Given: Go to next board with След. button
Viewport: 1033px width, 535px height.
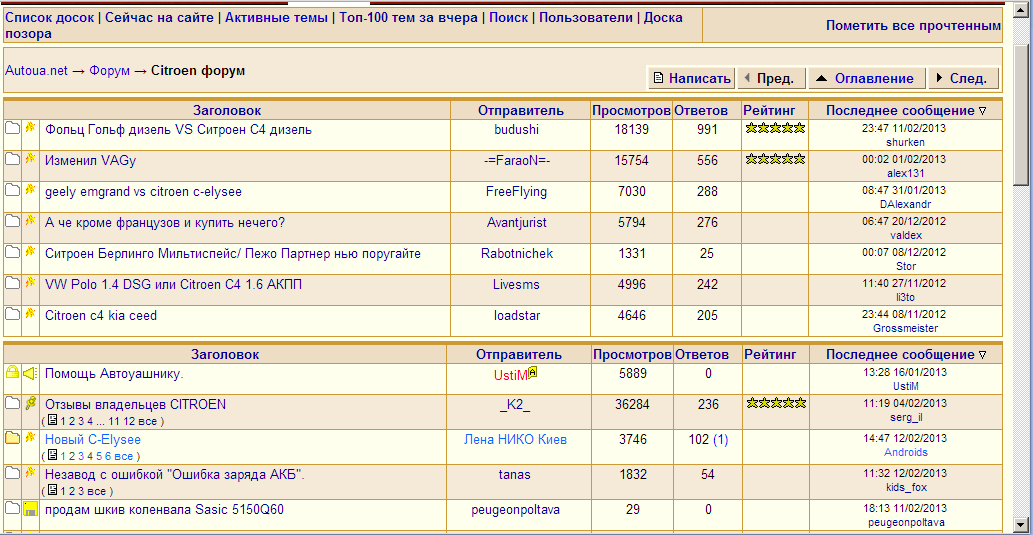Looking at the screenshot, I should pos(963,78).
